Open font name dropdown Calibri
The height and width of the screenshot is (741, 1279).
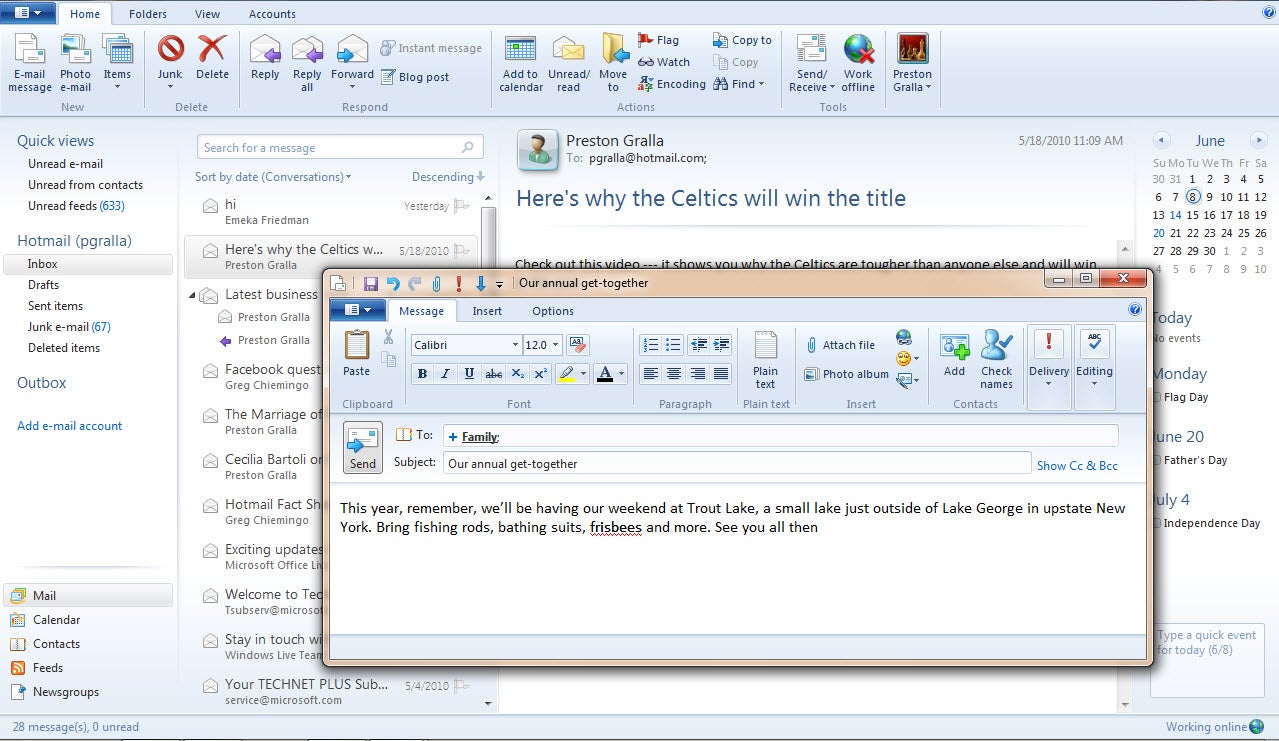(516, 345)
